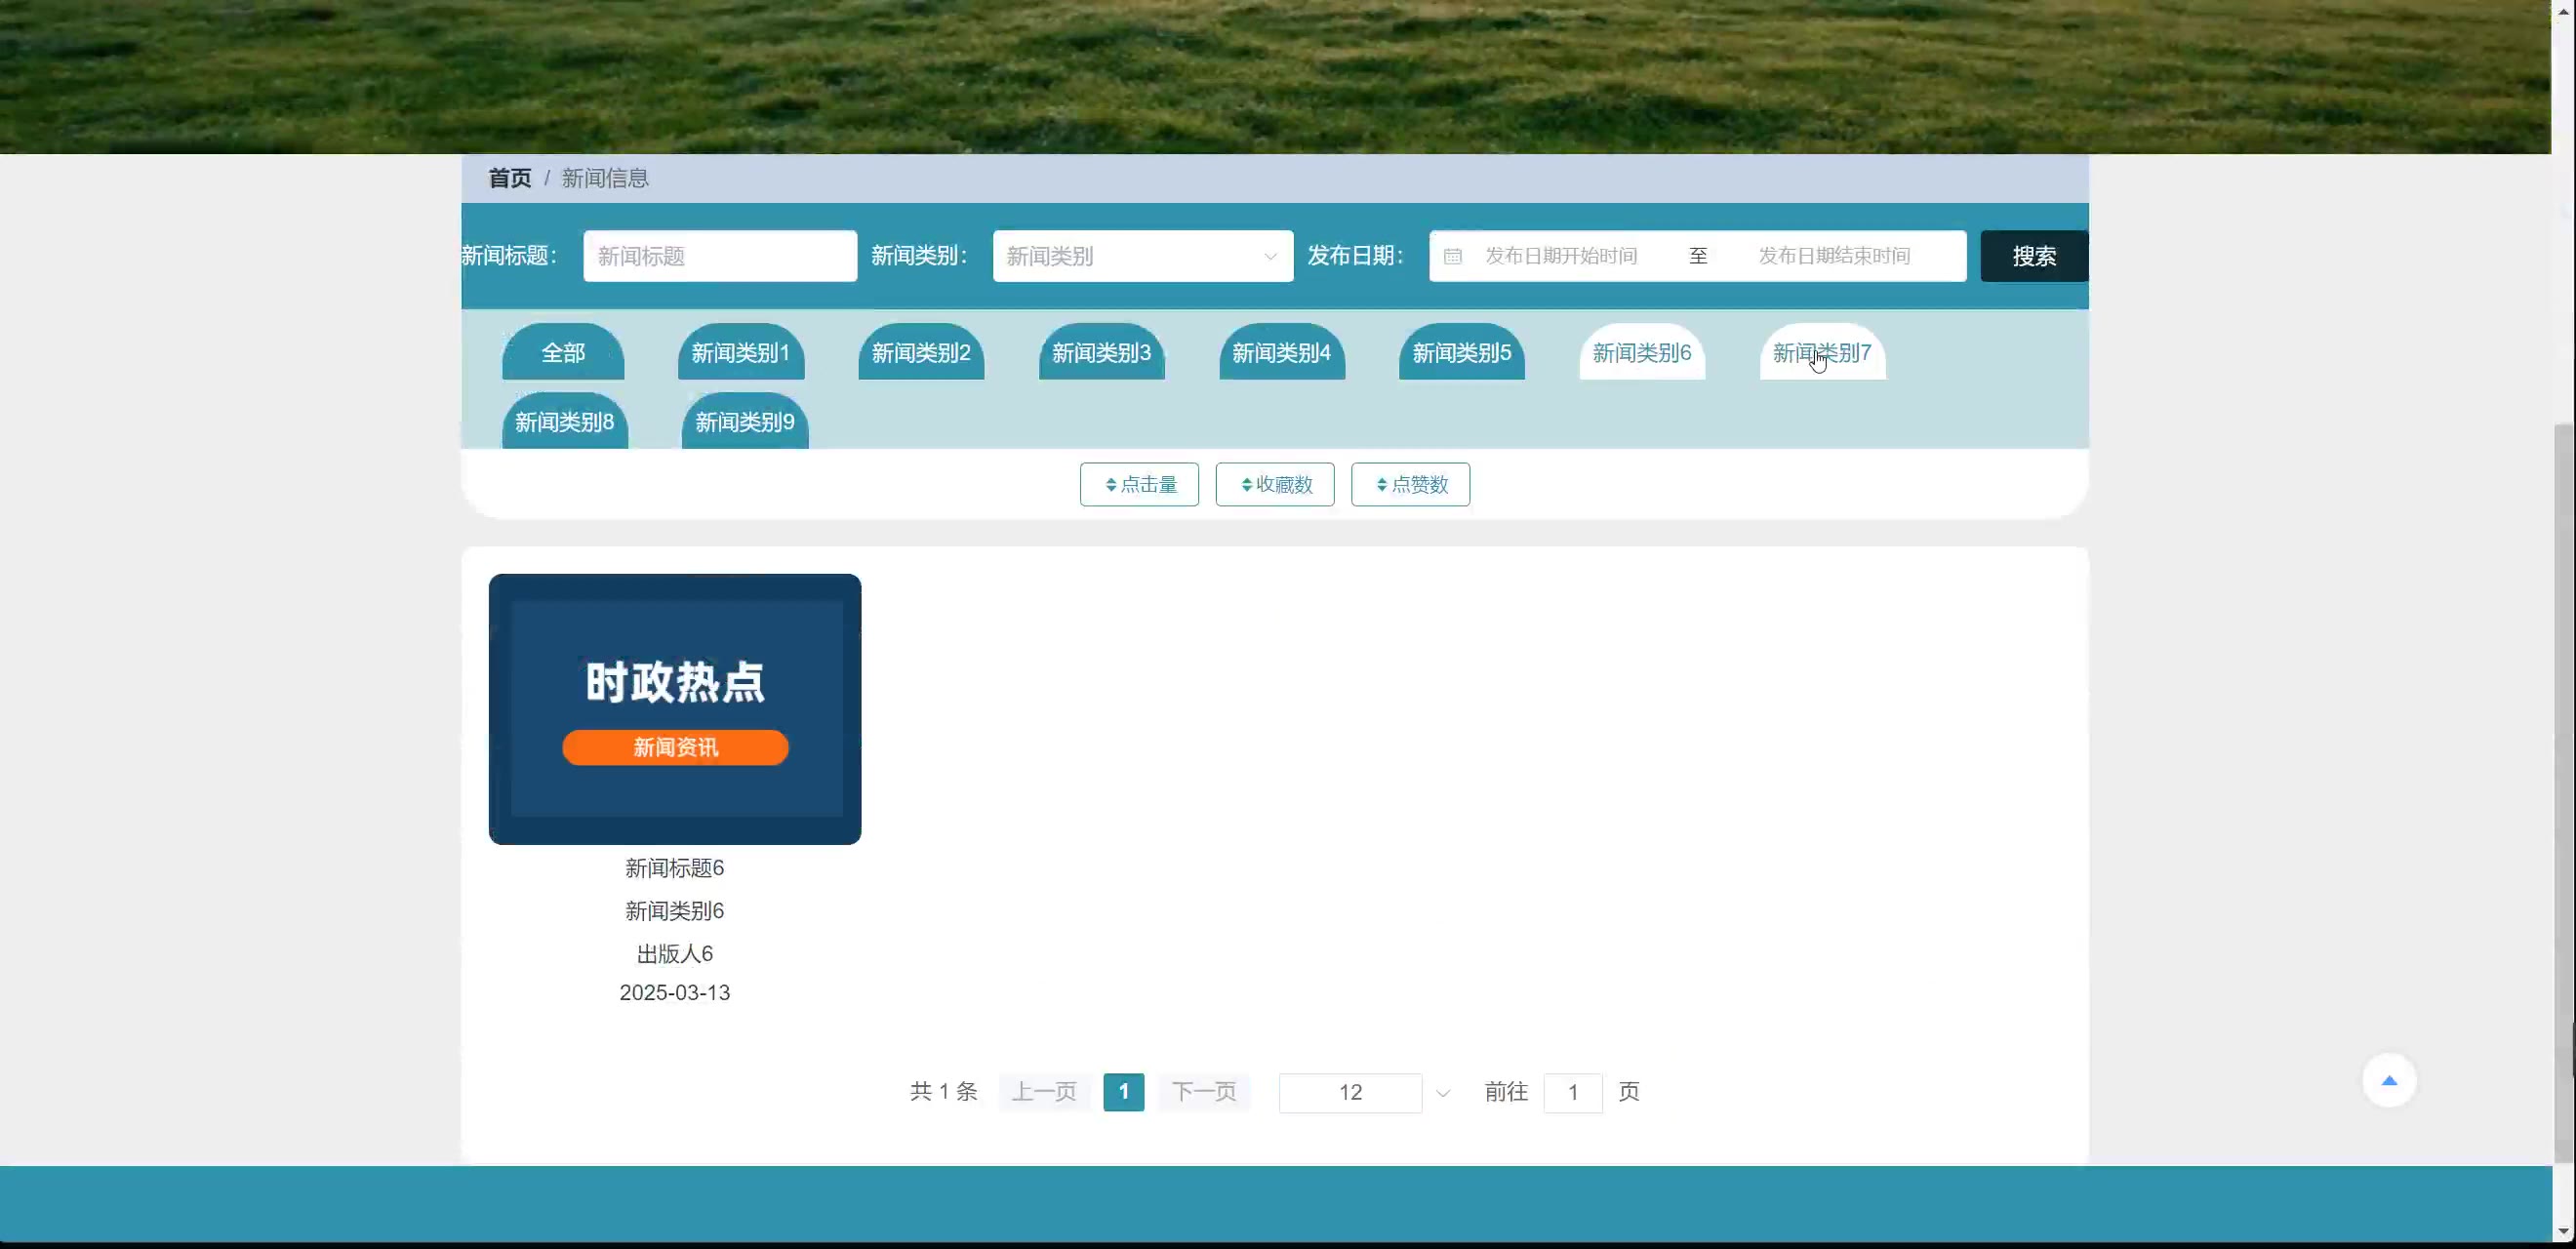
Task: Expand the 新闻类别 dropdown
Action: click(x=1142, y=256)
